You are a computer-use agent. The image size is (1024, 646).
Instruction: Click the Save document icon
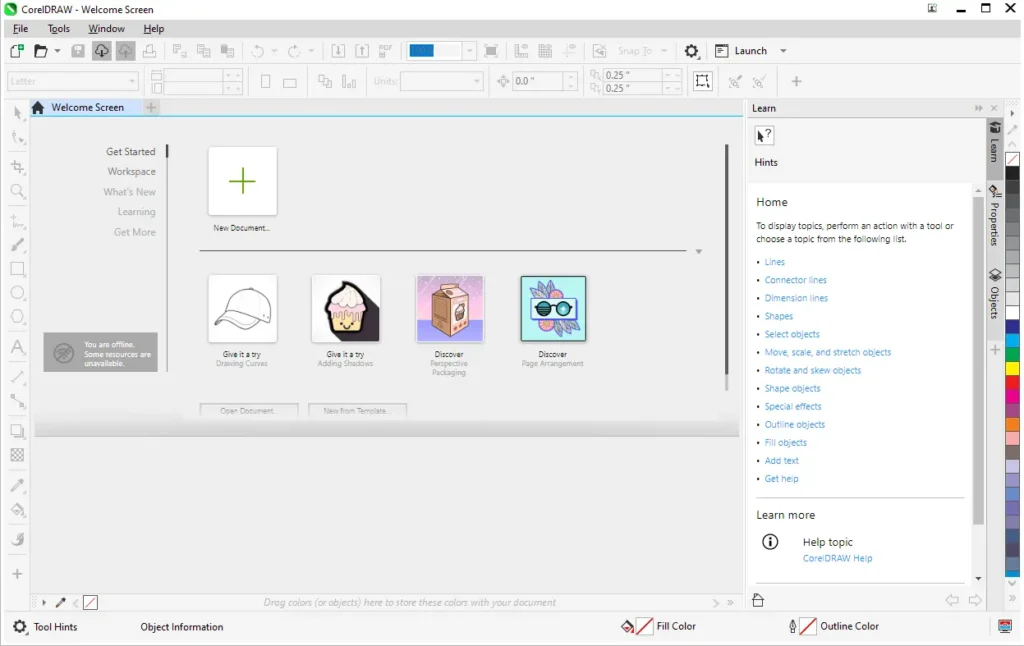[76, 50]
